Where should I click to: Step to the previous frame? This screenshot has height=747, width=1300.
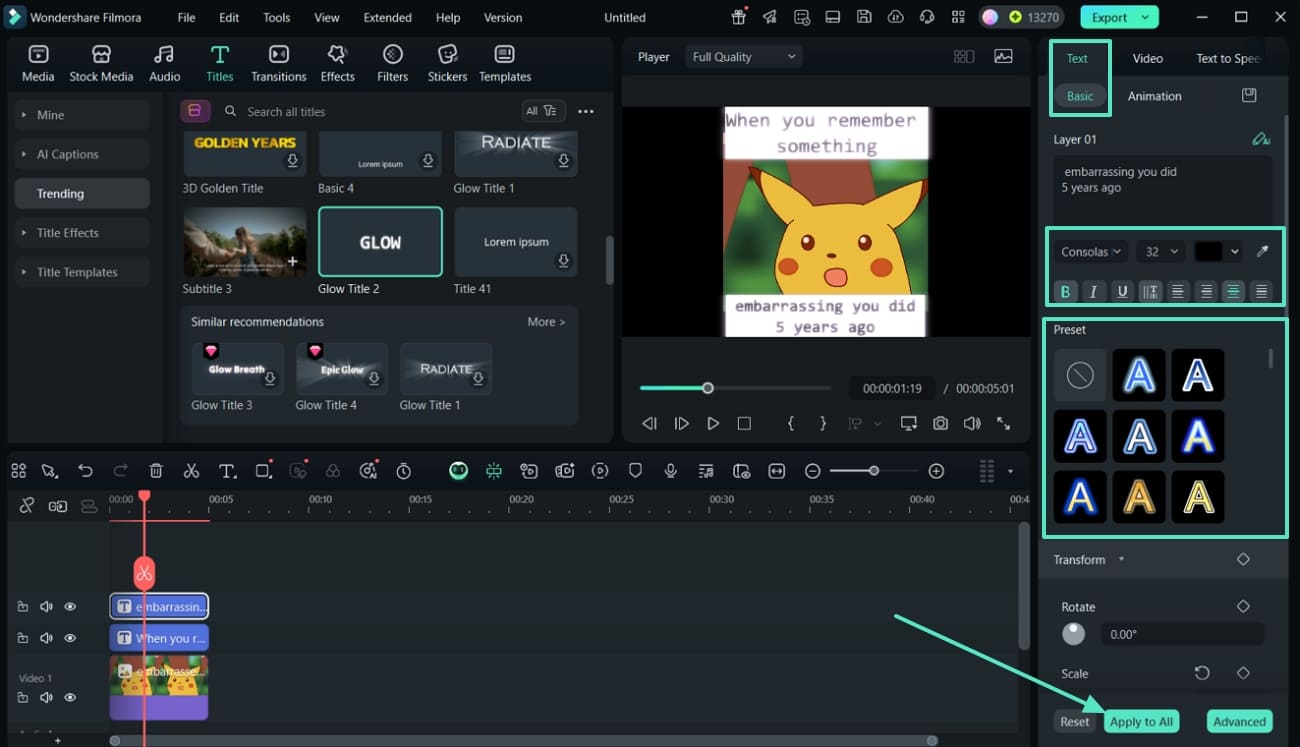[649, 424]
